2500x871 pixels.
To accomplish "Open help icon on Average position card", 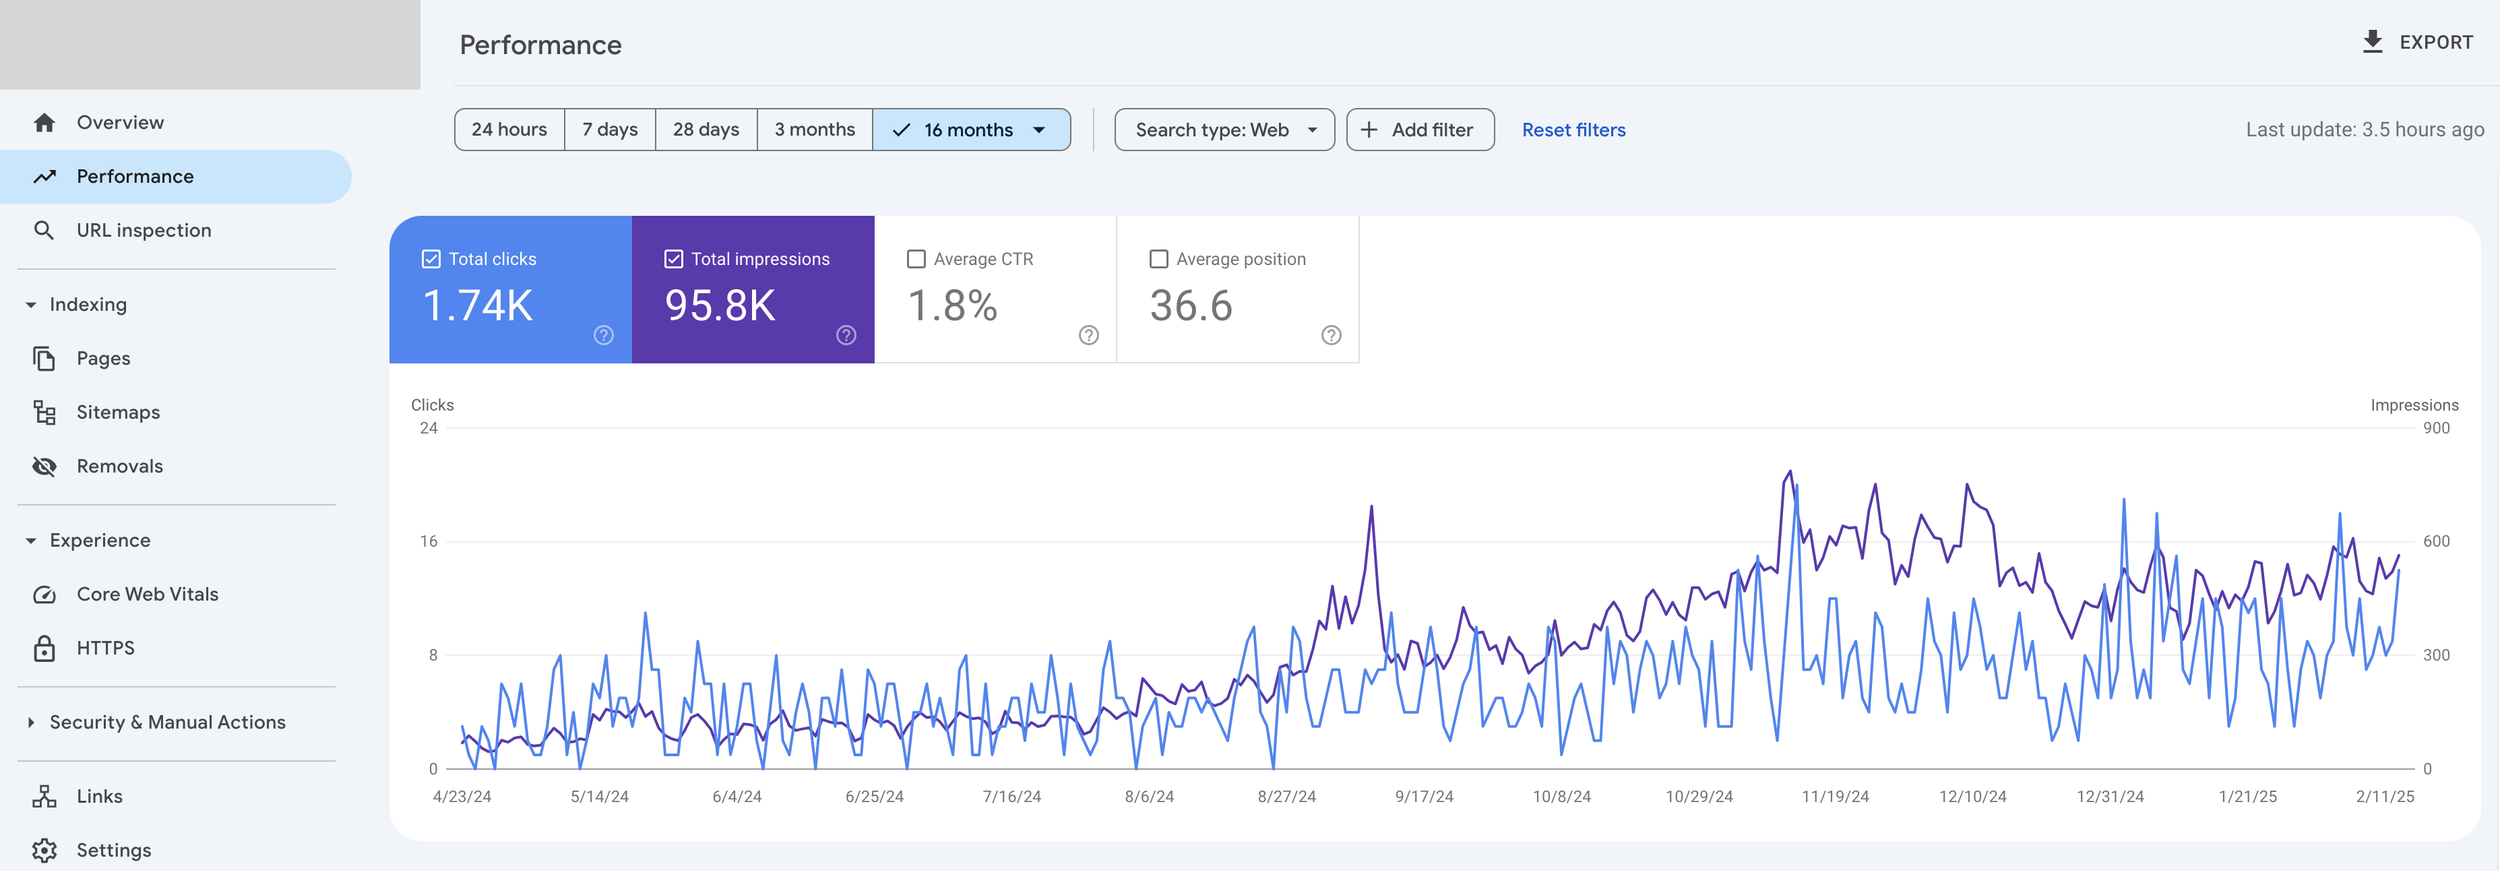I will (1331, 335).
